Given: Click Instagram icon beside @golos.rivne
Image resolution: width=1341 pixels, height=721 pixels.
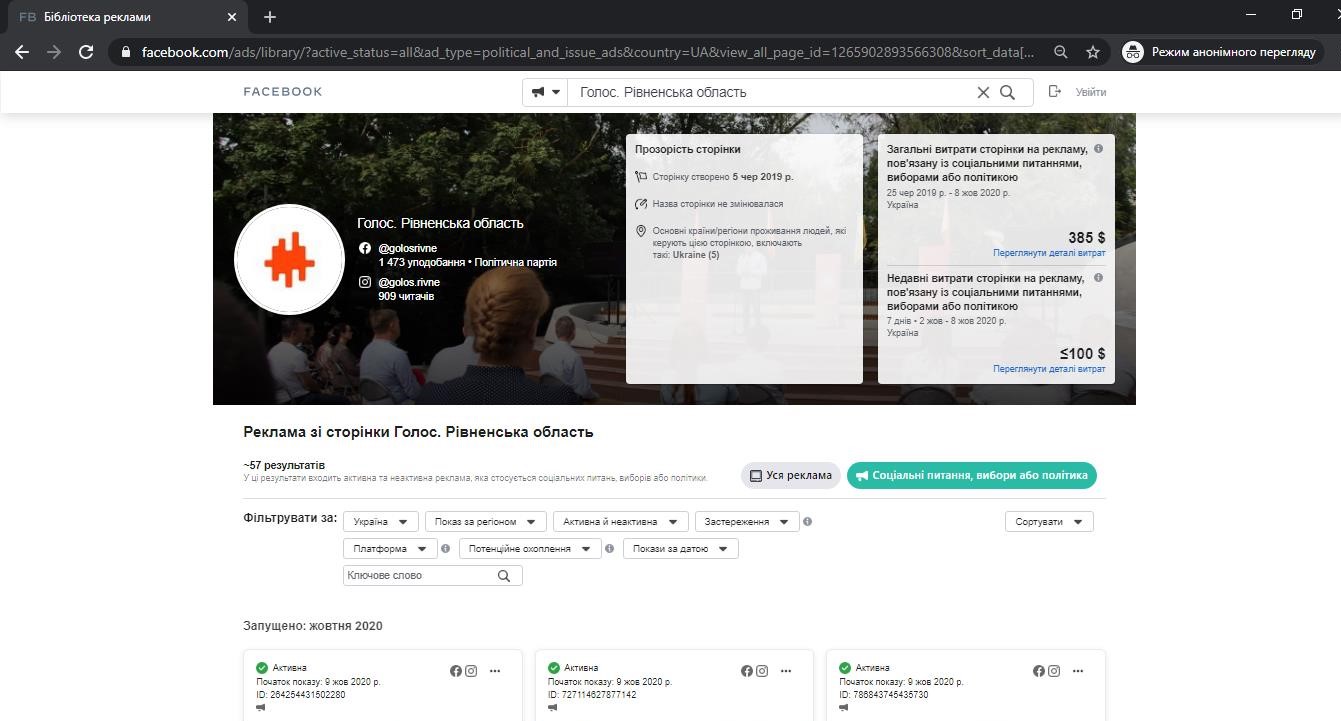Looking at the screenshot, I should [365, 282].
